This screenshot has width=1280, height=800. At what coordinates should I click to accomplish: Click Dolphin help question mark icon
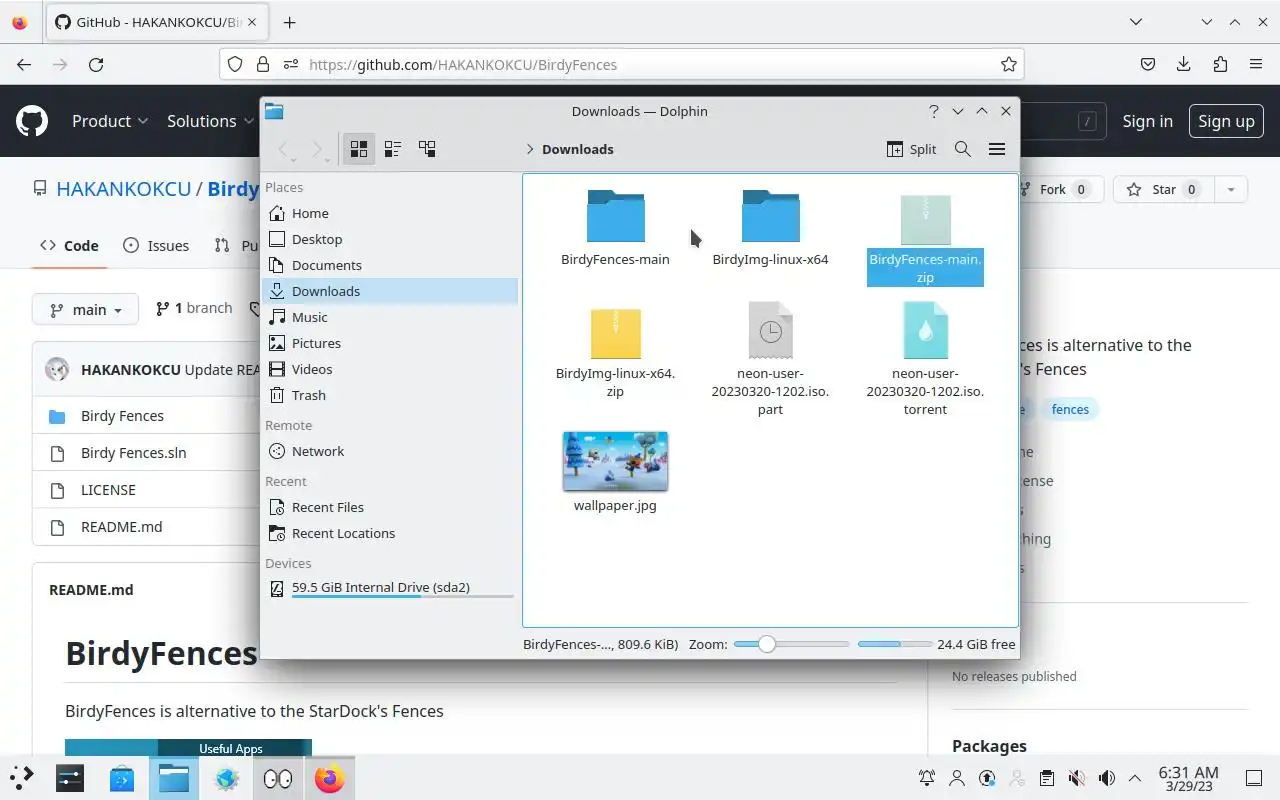pyautogui.click(x=933, y=111)
